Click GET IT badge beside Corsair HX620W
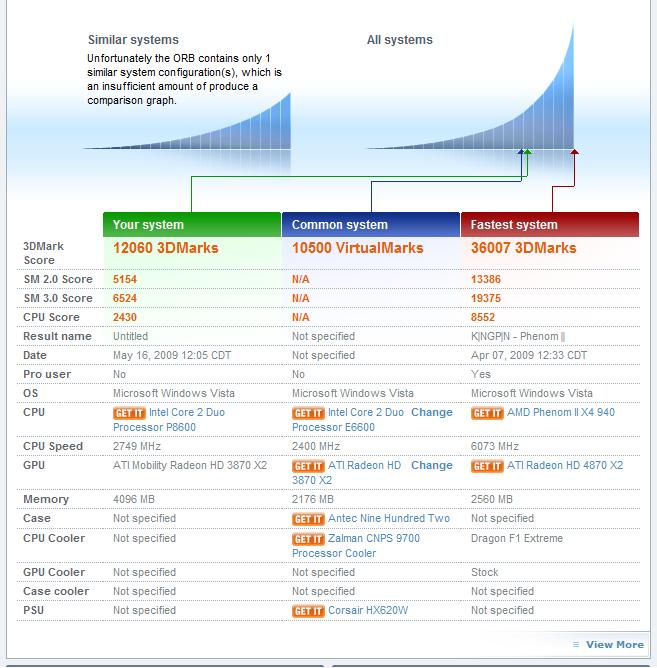Viewport: 657px width, 668px height. click(x=308, y=611)
